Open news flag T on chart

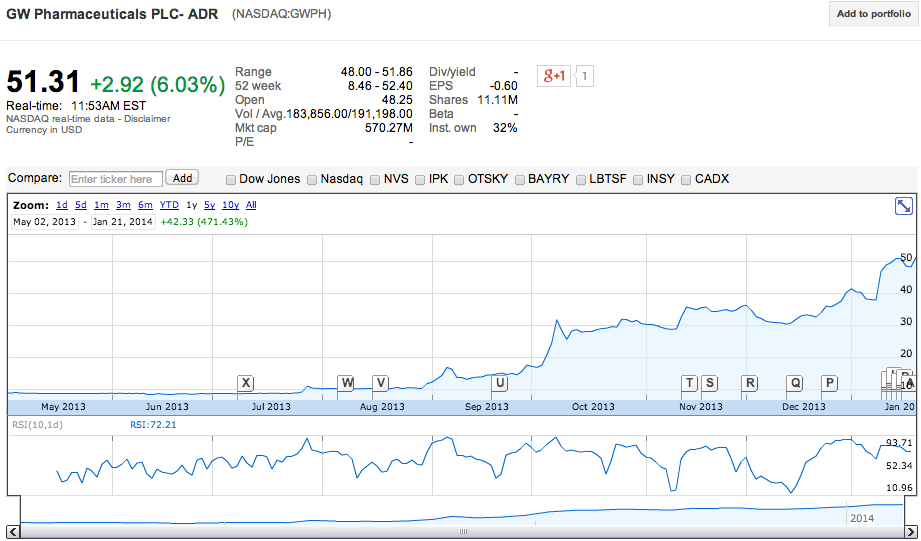coord(689,383)
